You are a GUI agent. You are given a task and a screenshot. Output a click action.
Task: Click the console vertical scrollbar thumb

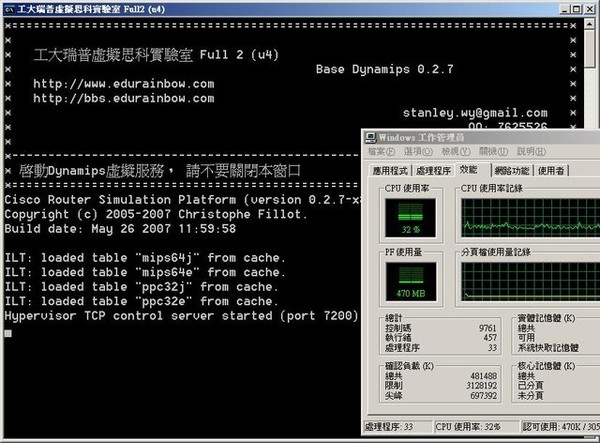tap(589, 49)
